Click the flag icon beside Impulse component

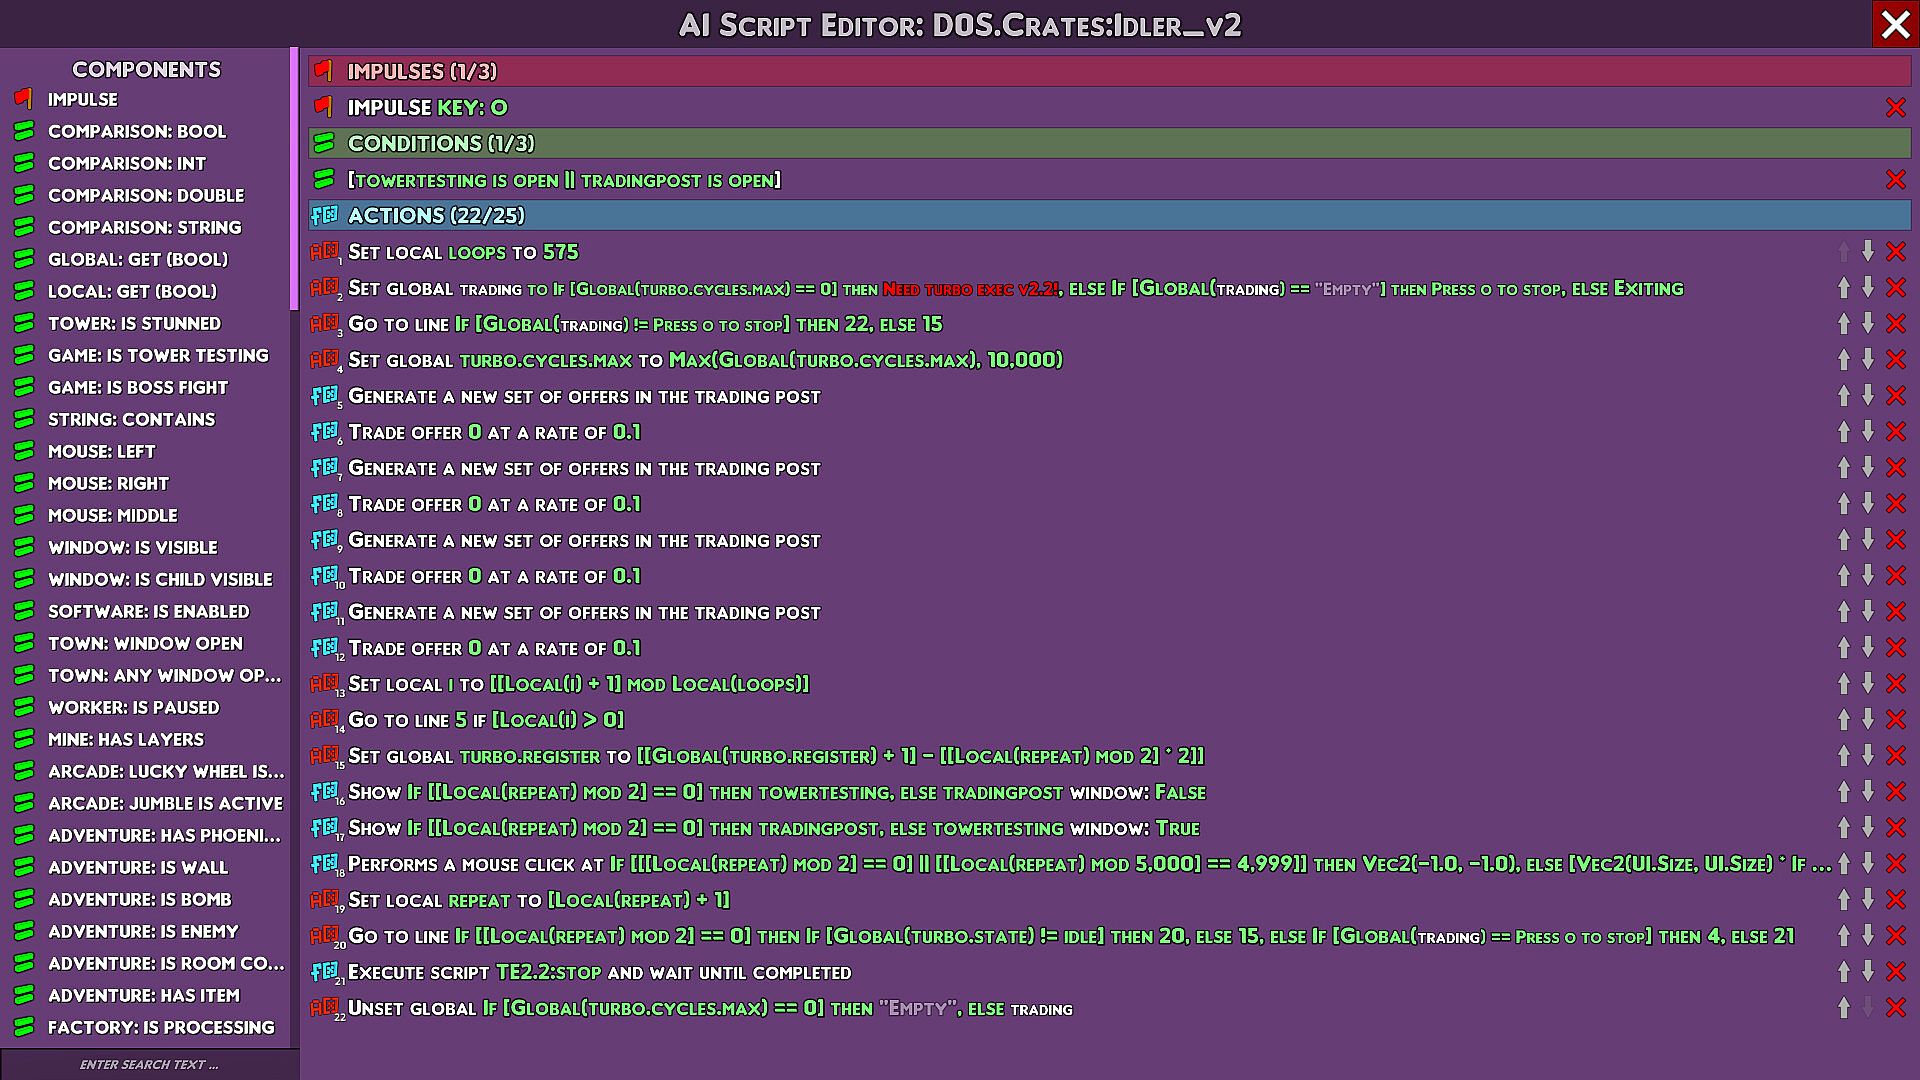pos(24,99)
